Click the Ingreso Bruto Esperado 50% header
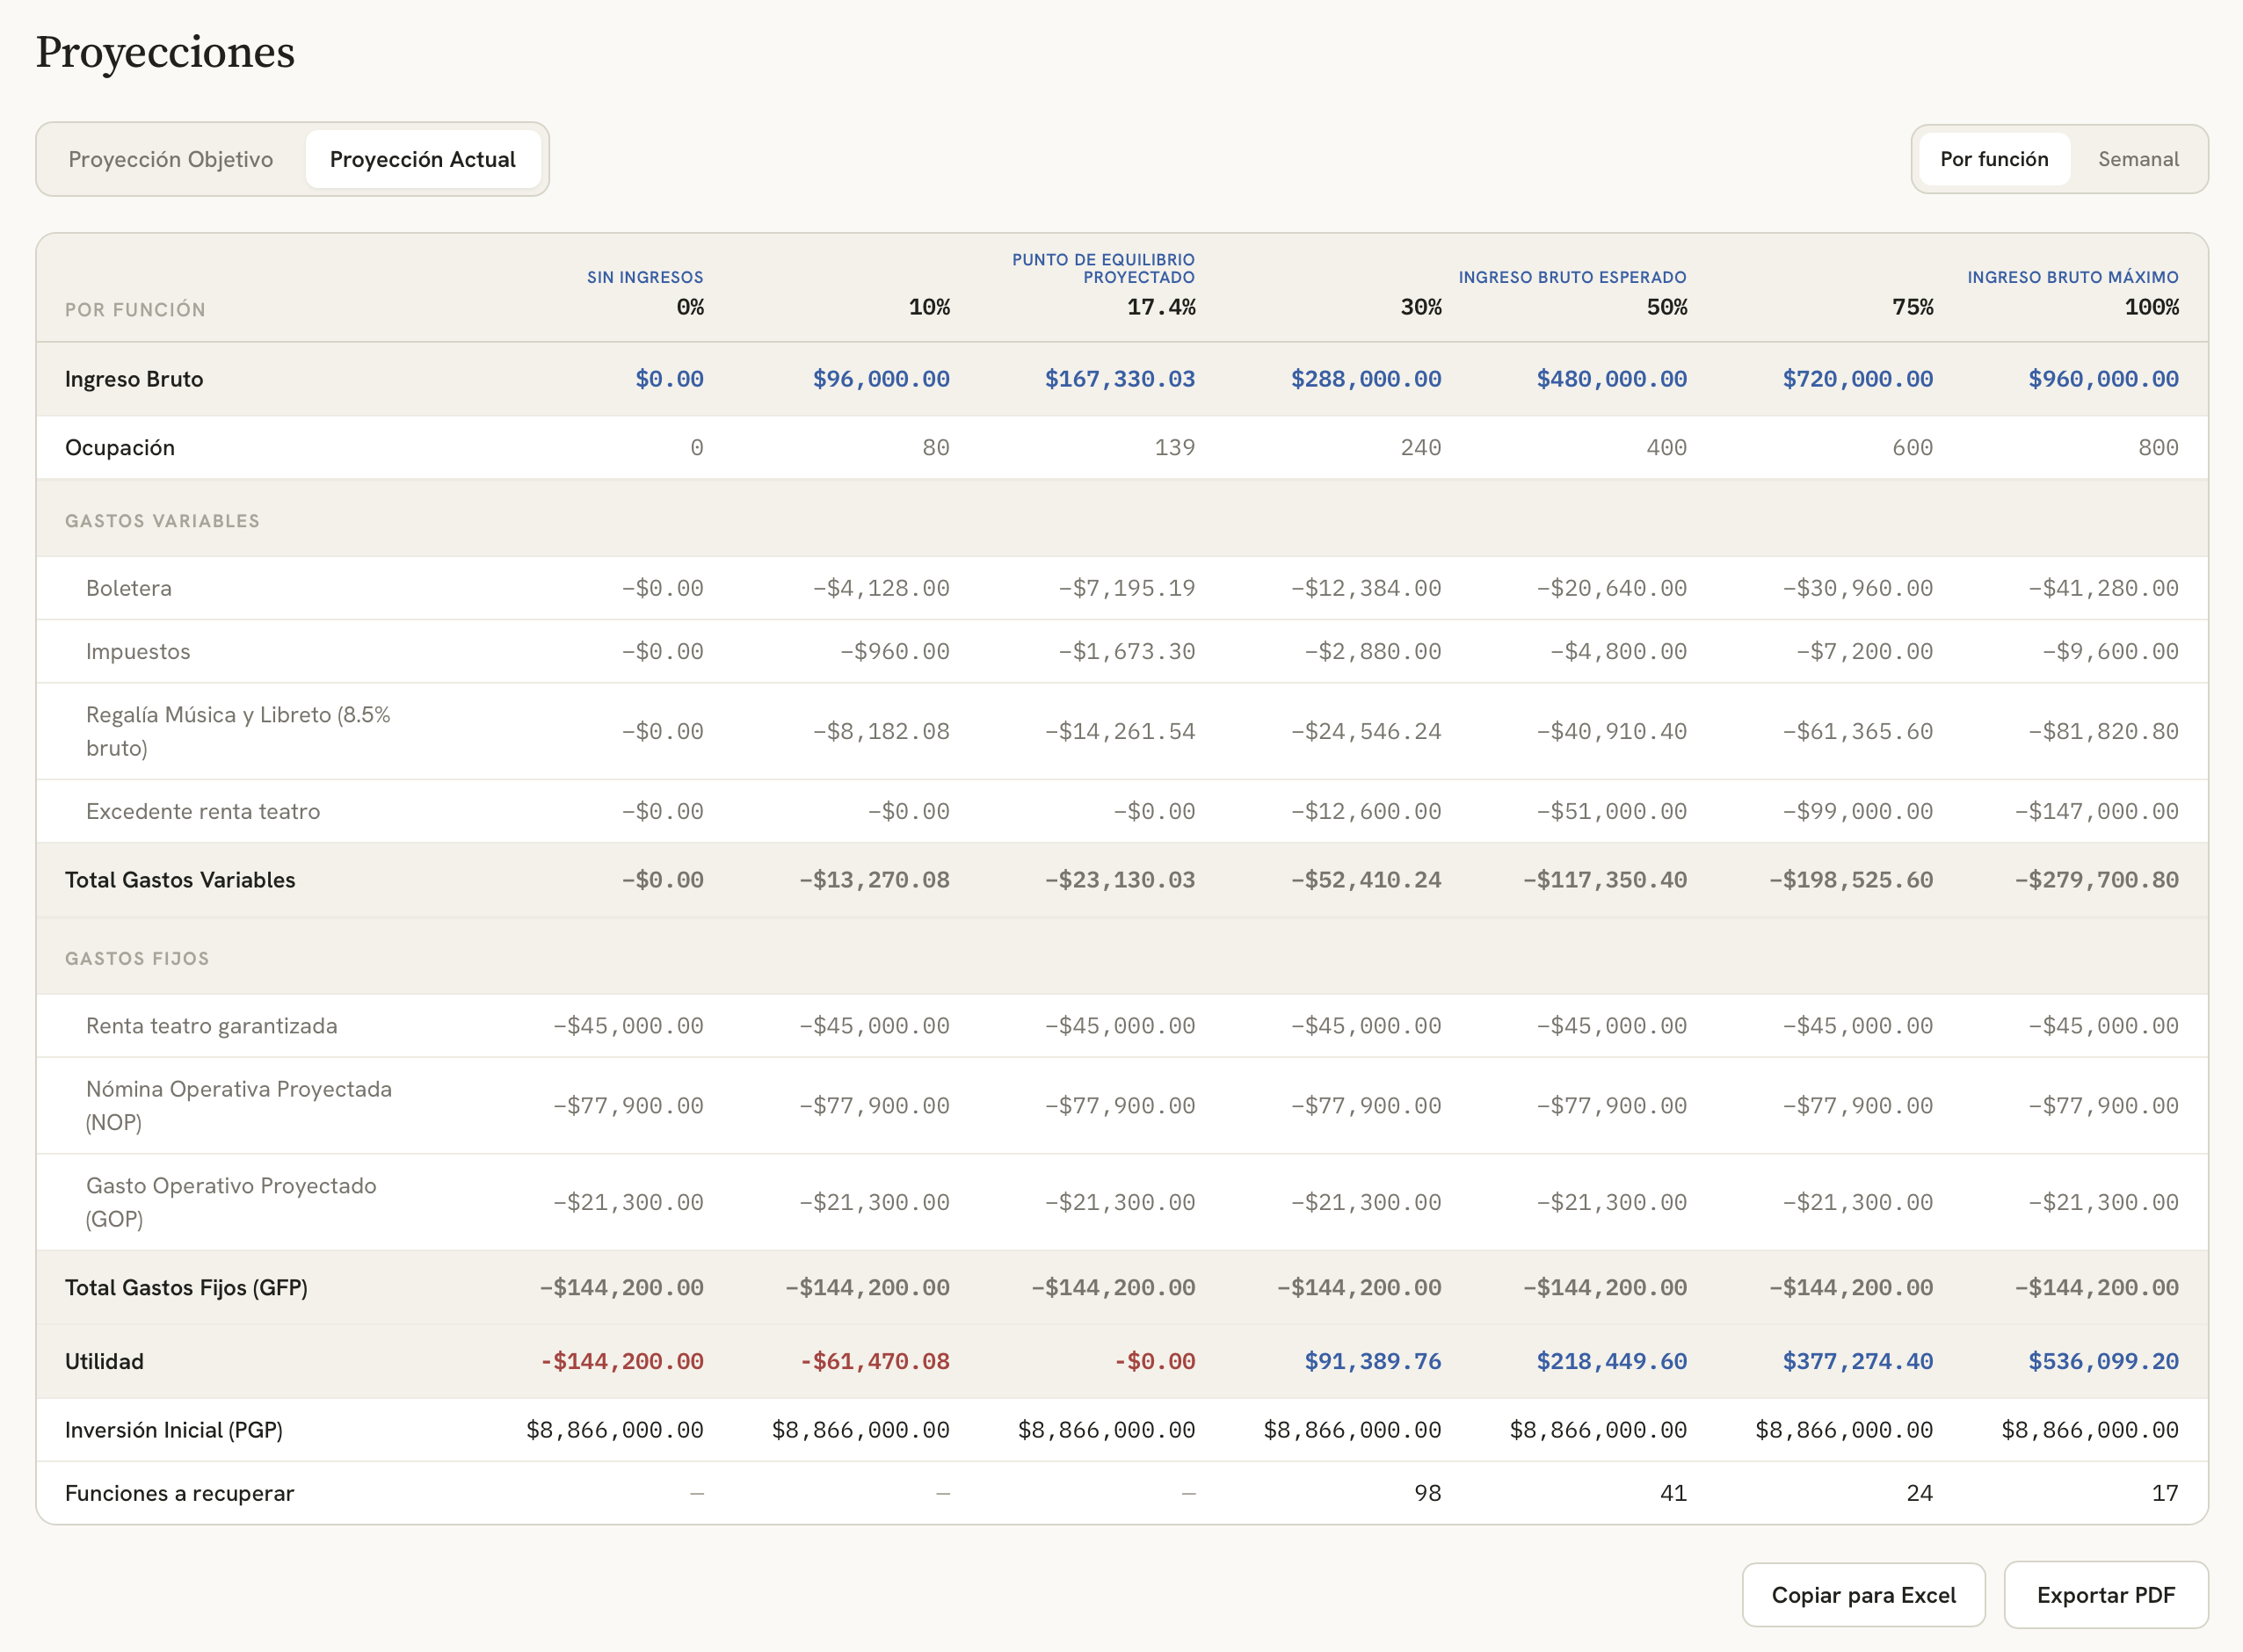 click(1572, 292)
